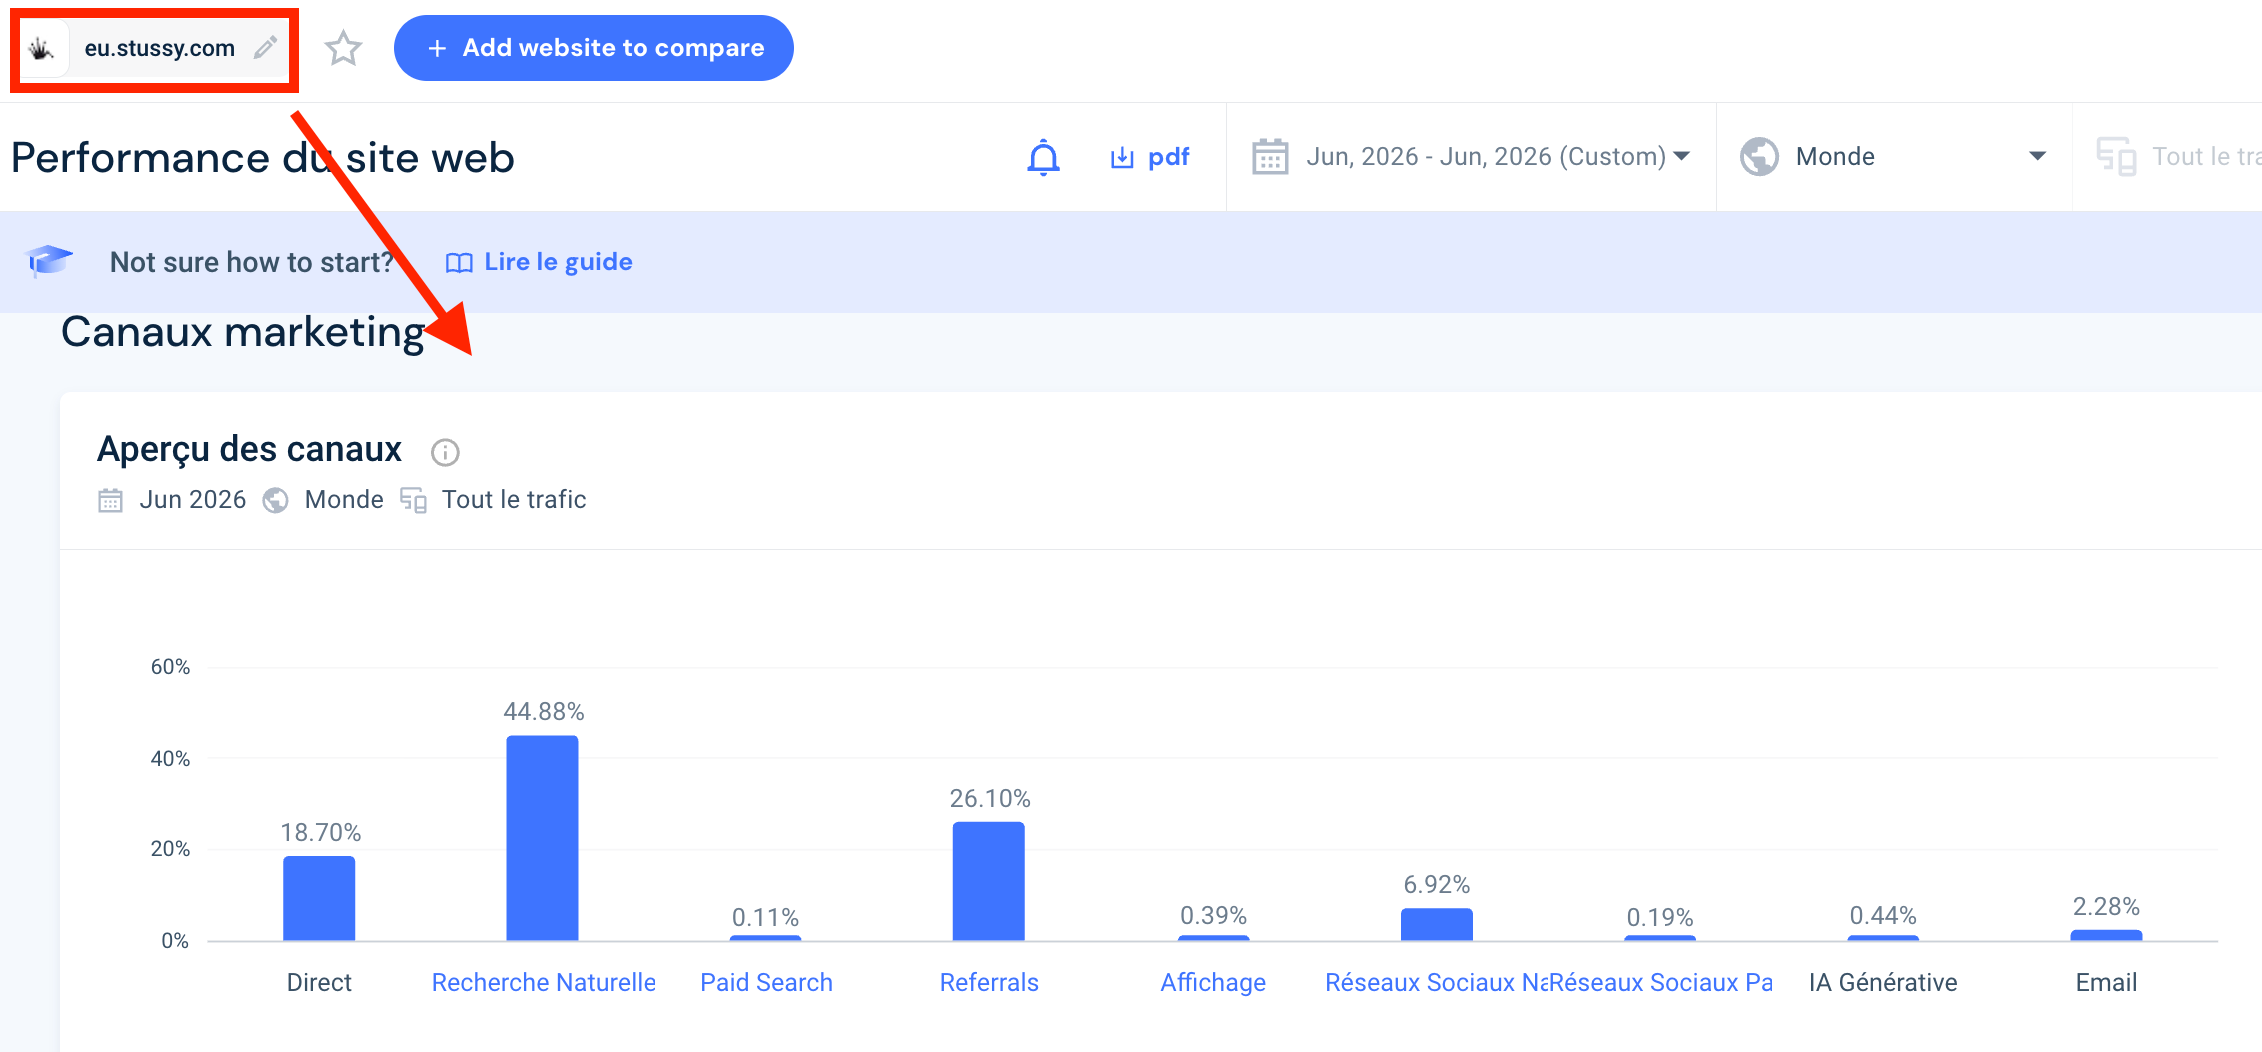Click the graduation cap icon in banner
This screenshot has width=2262, height=1052.
(49, 261)
